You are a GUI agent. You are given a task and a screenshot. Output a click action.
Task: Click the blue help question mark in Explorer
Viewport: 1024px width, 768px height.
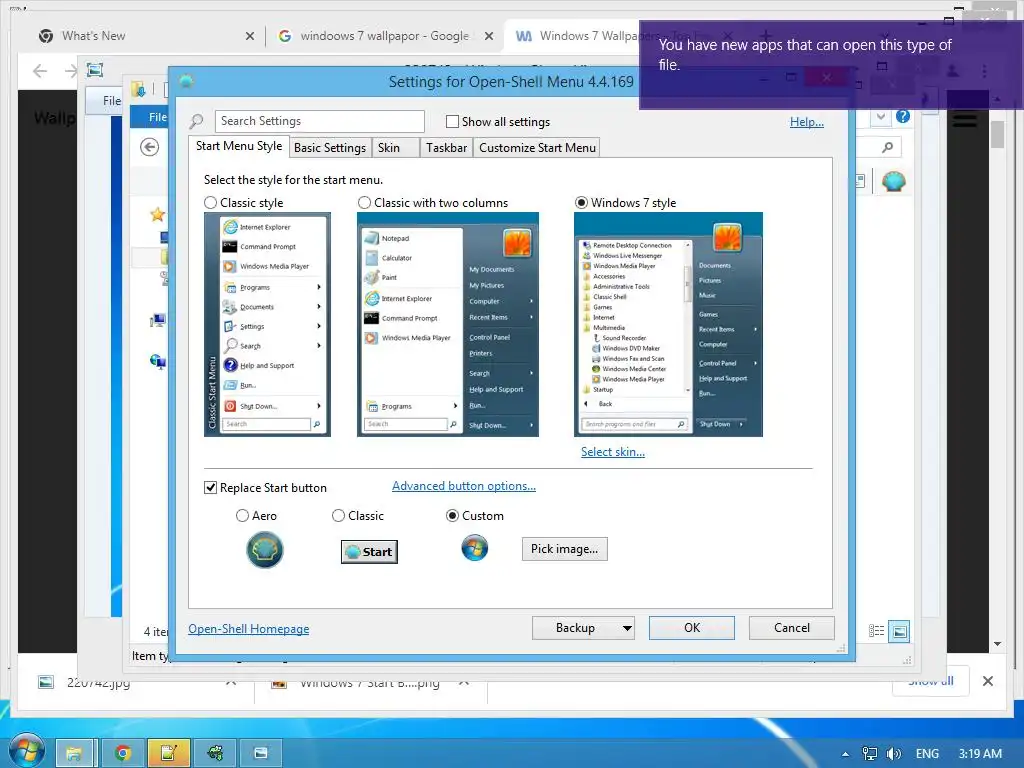coord(903,116)
